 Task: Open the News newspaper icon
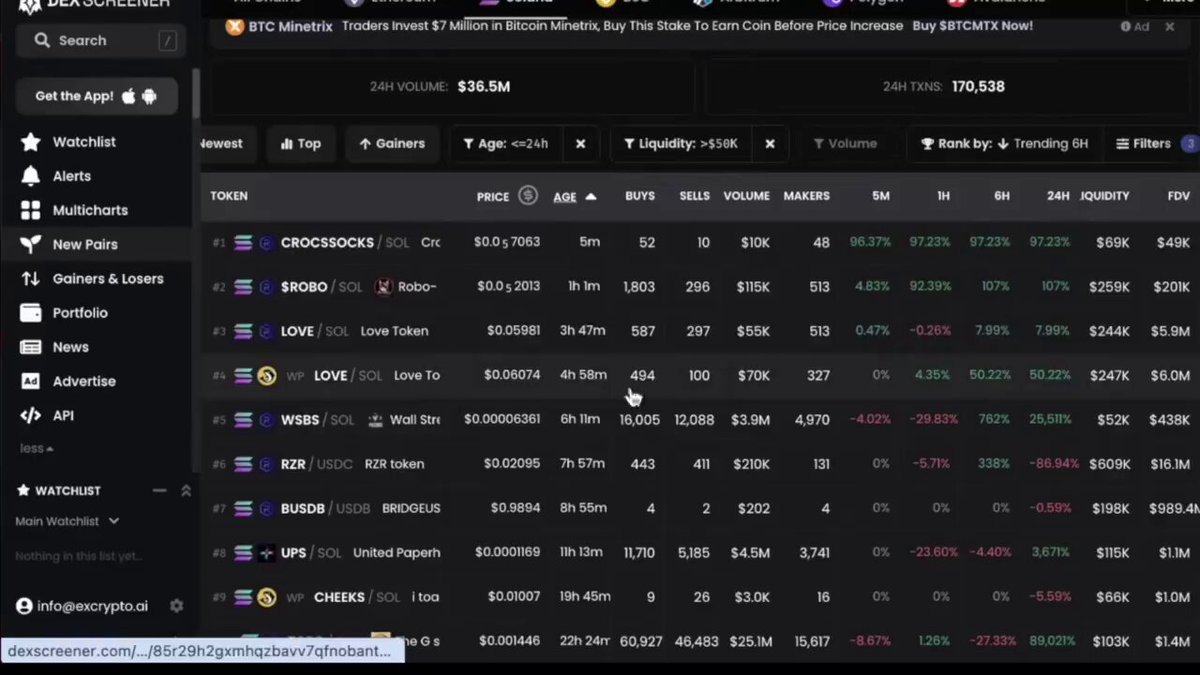pos(31,347)
